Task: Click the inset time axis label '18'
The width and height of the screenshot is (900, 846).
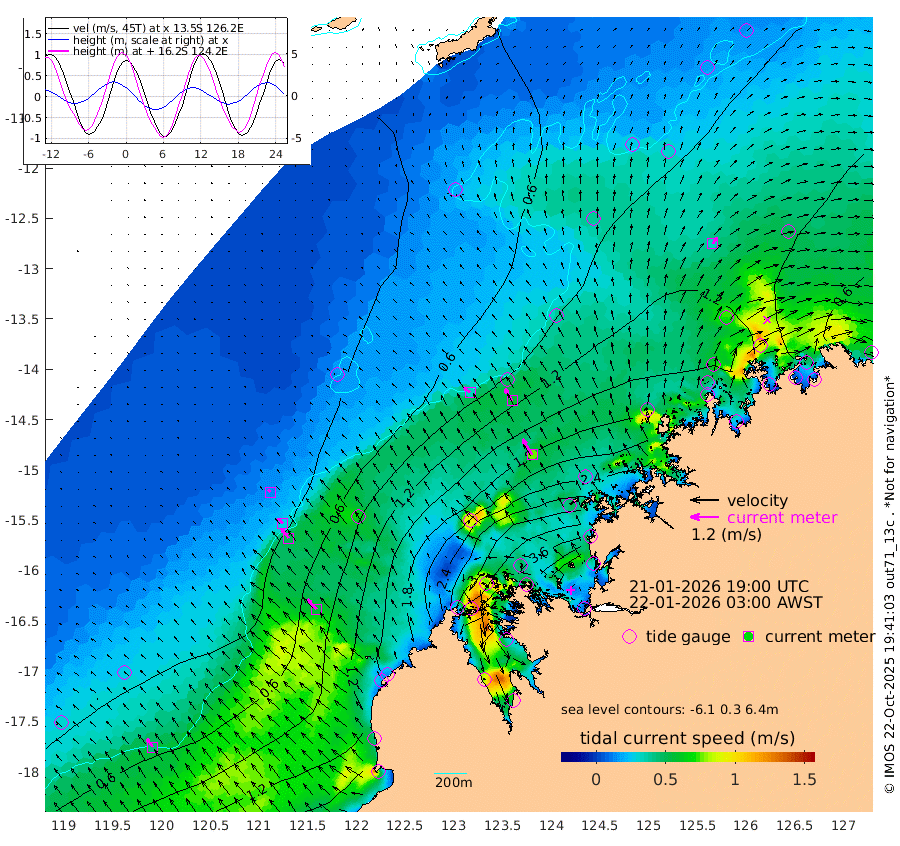Action: (238, 154)
